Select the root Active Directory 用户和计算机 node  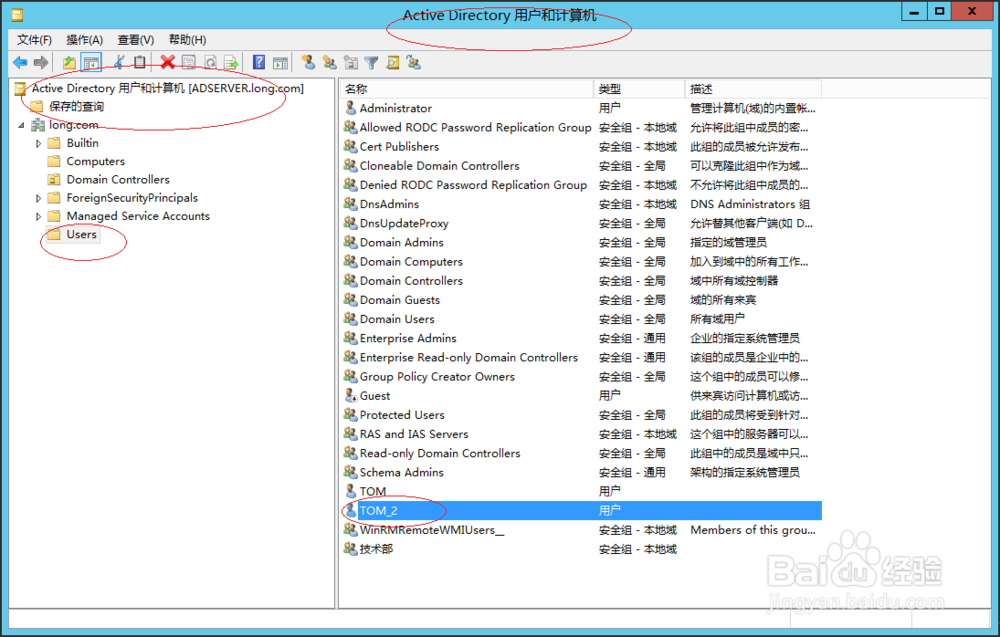[x=168, y=88]
